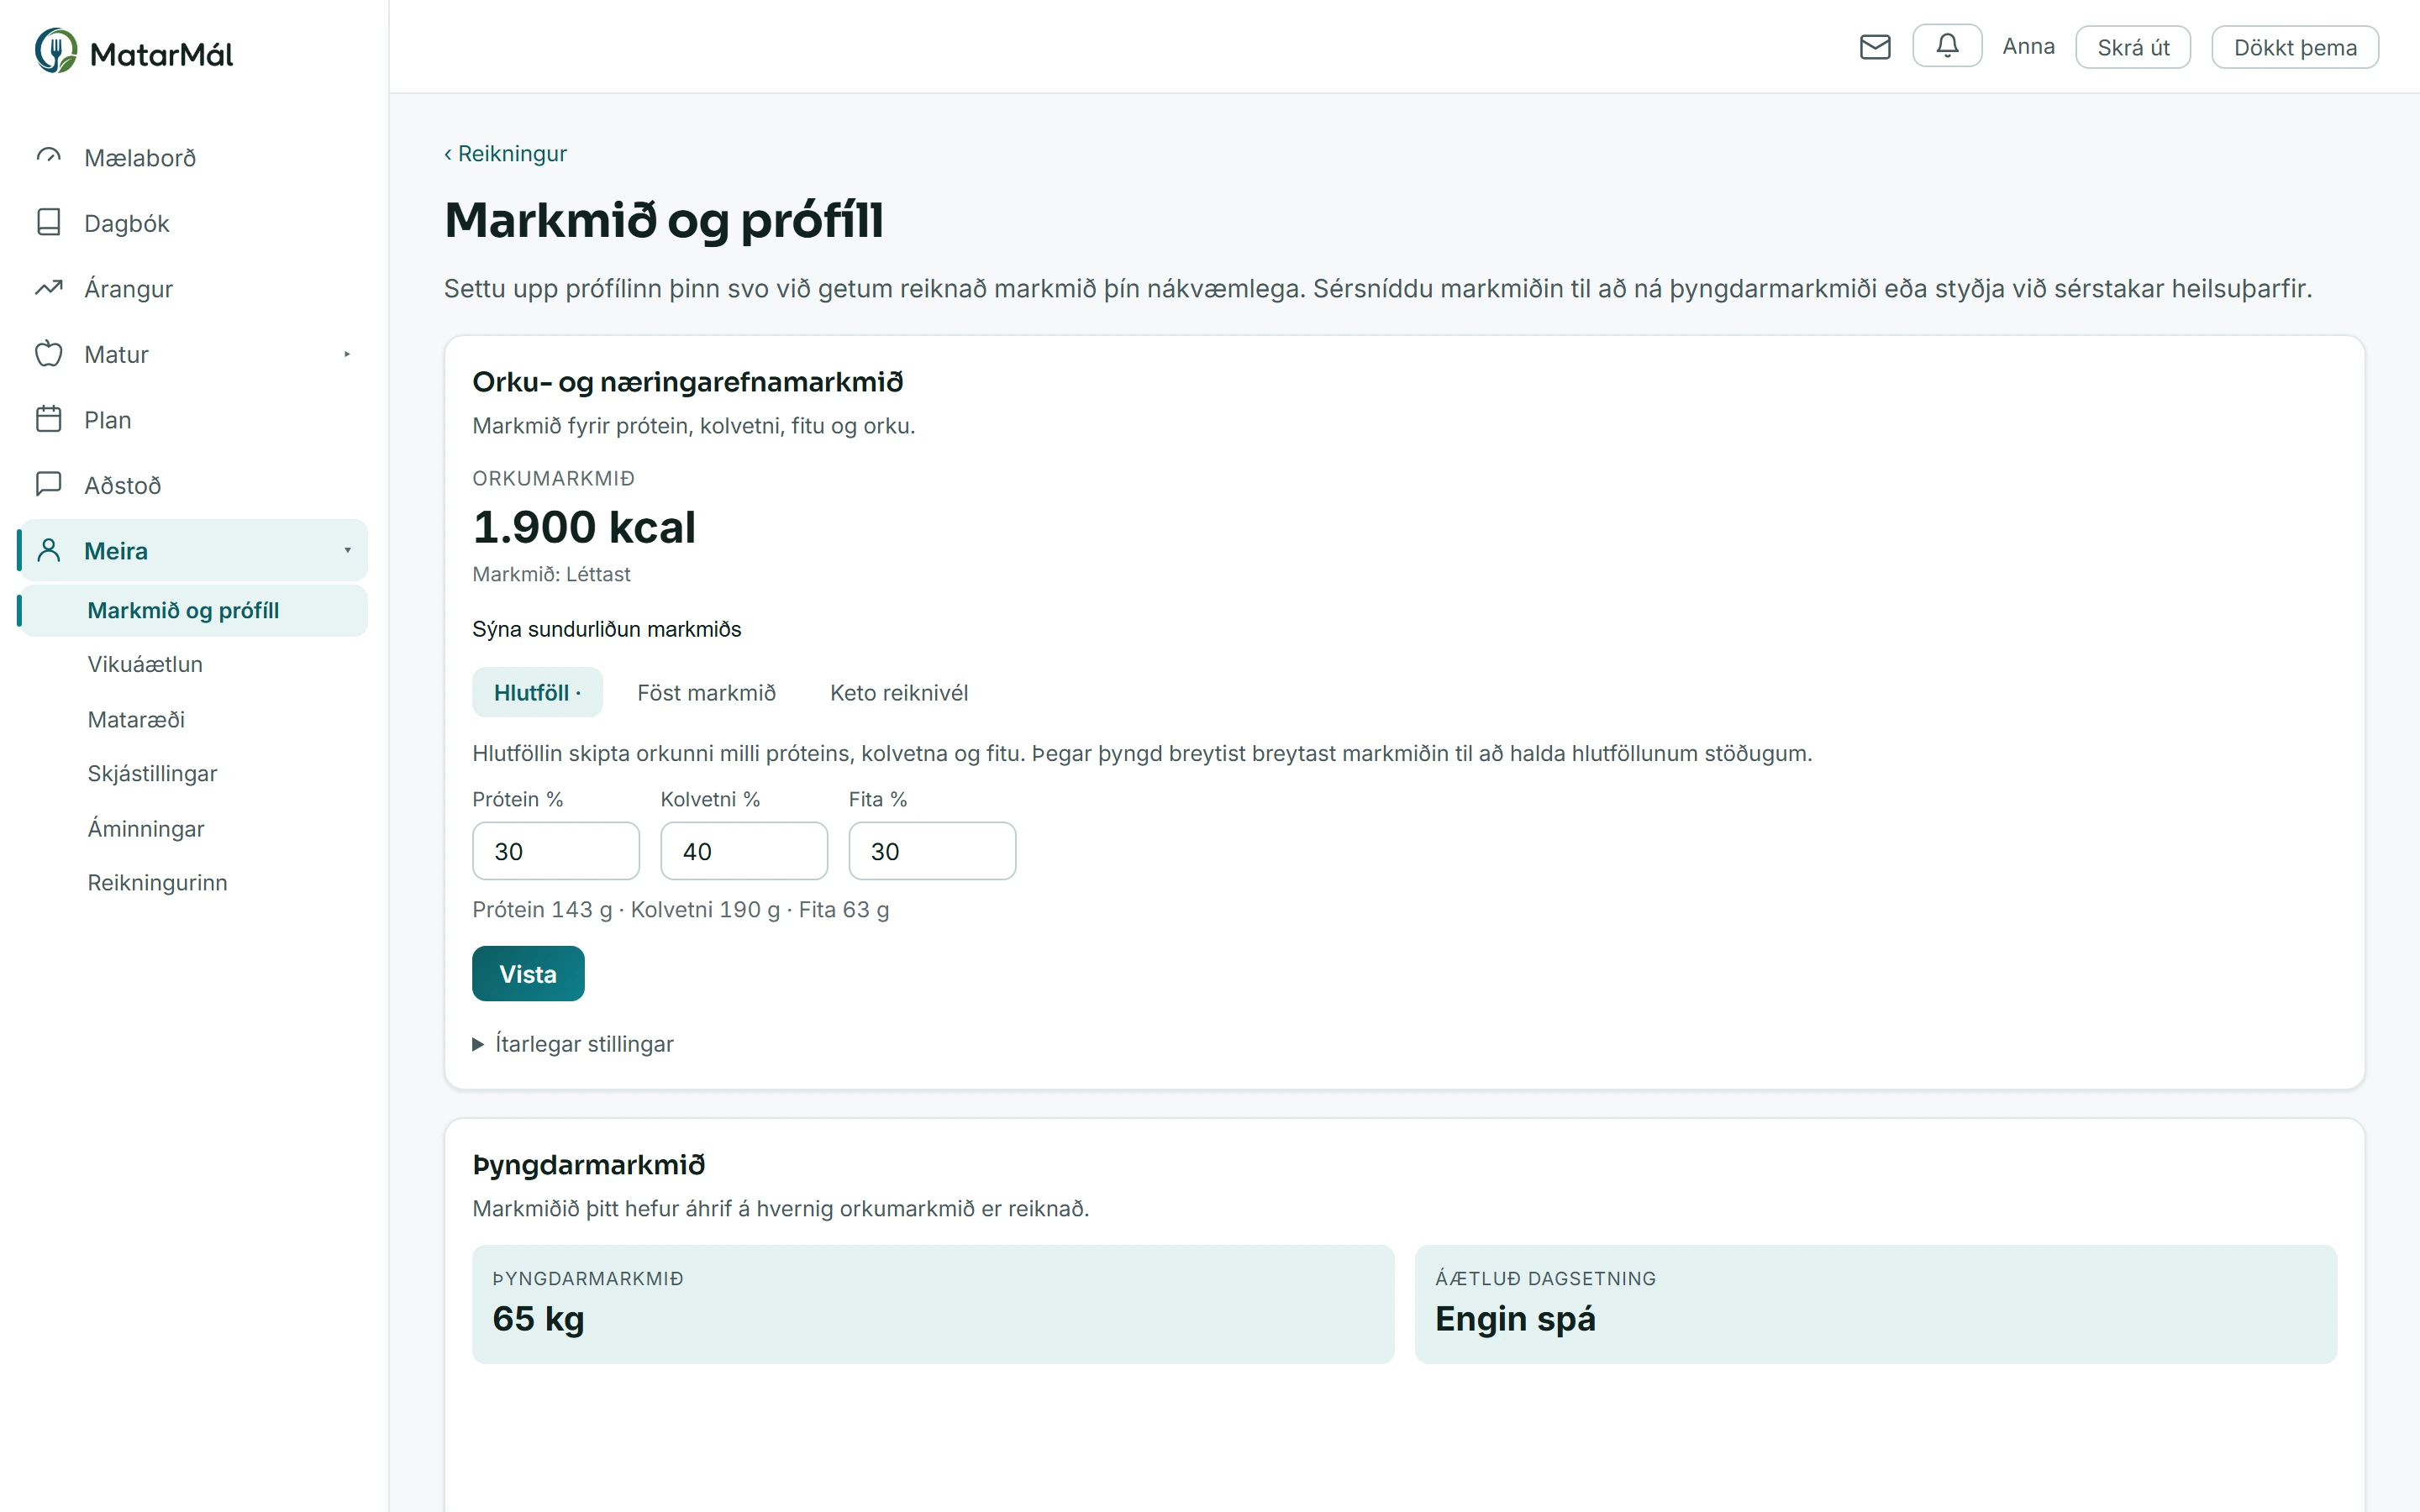This screenshot has height=1512, width=2420.
Task: Click the Plan calendar icon
Action: tap(49, 419)
